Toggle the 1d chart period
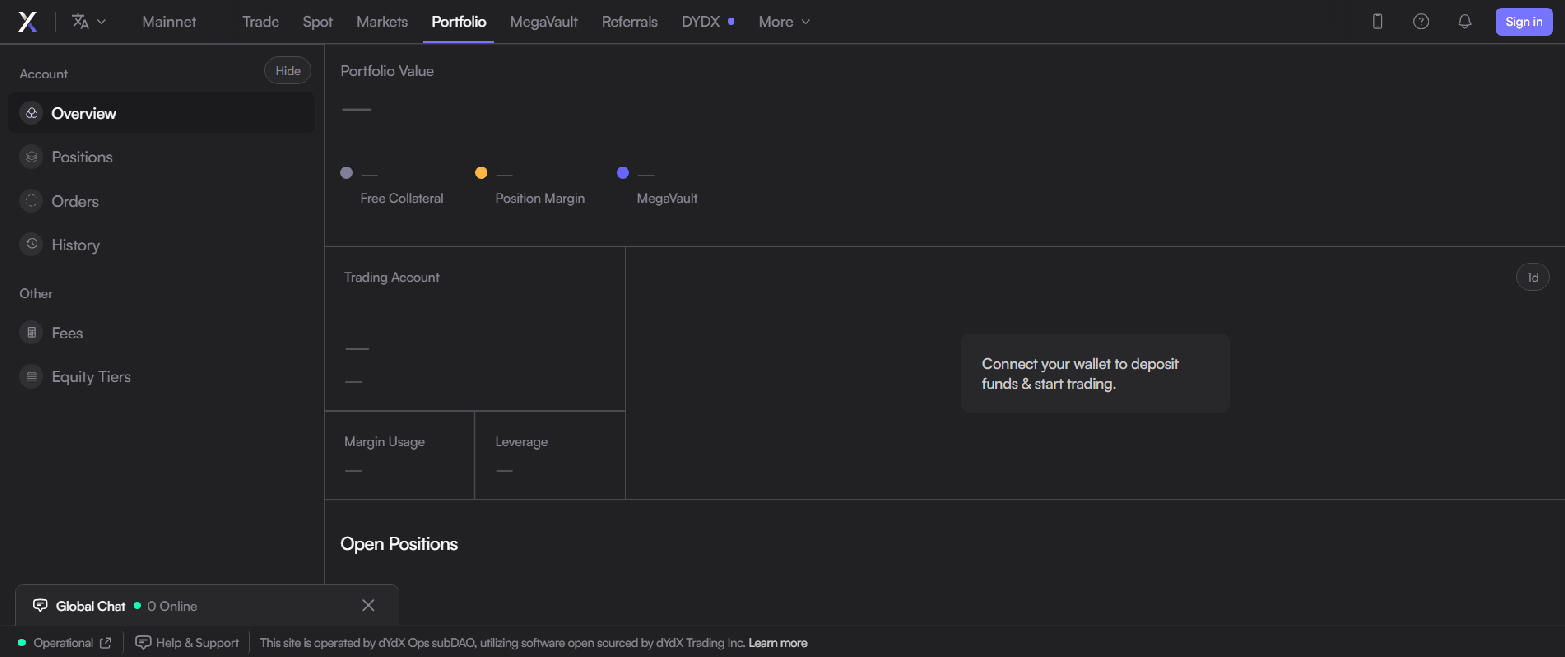Screen dimensions: 1565x657 click(x=1533, y=277)
